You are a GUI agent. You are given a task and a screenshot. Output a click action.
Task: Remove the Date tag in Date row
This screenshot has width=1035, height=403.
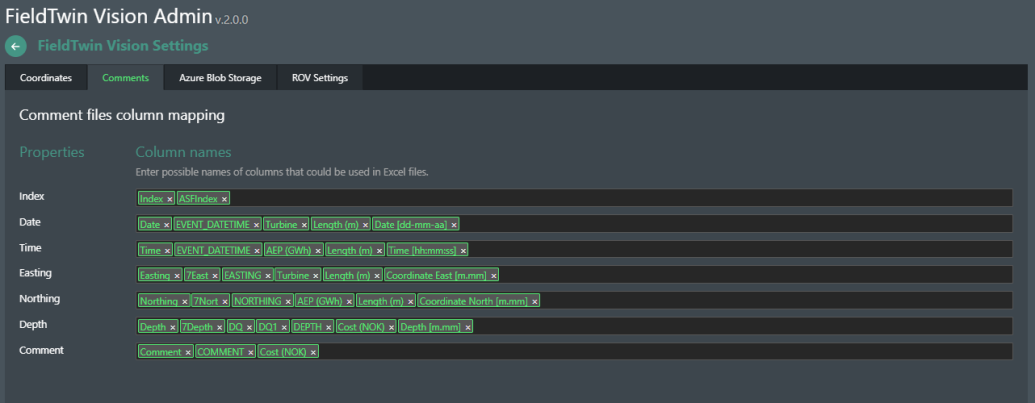pyautogui.click(x=166, y=225)
